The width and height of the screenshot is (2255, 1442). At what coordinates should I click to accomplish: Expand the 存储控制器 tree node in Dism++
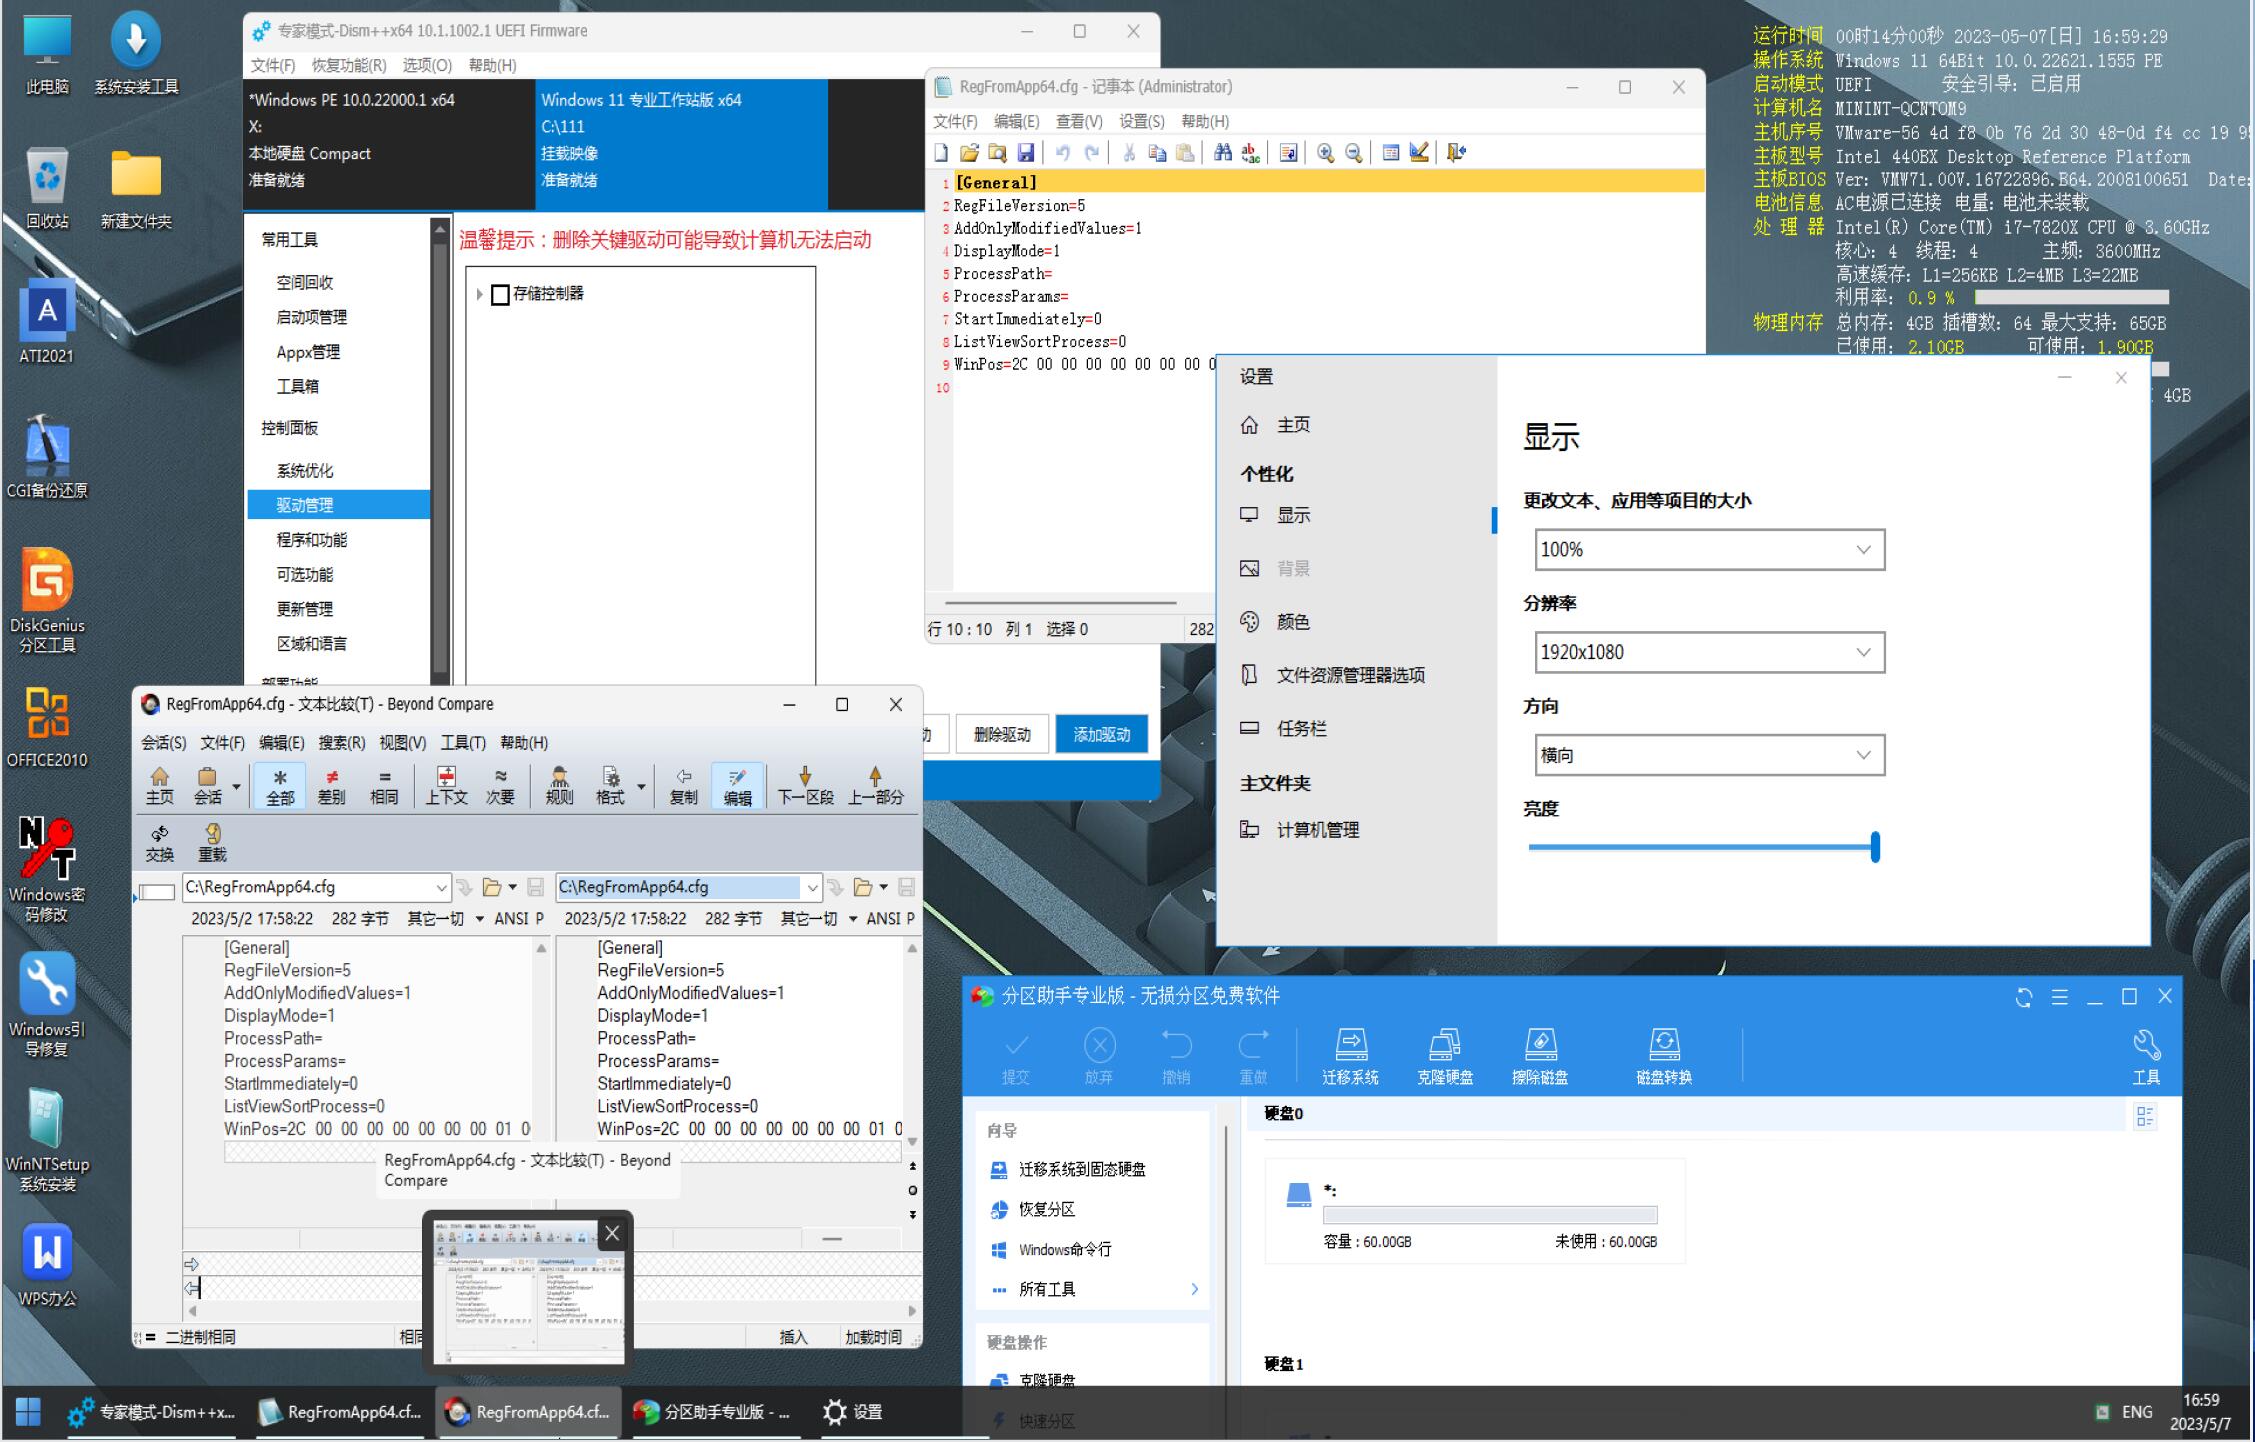point(479,294)
